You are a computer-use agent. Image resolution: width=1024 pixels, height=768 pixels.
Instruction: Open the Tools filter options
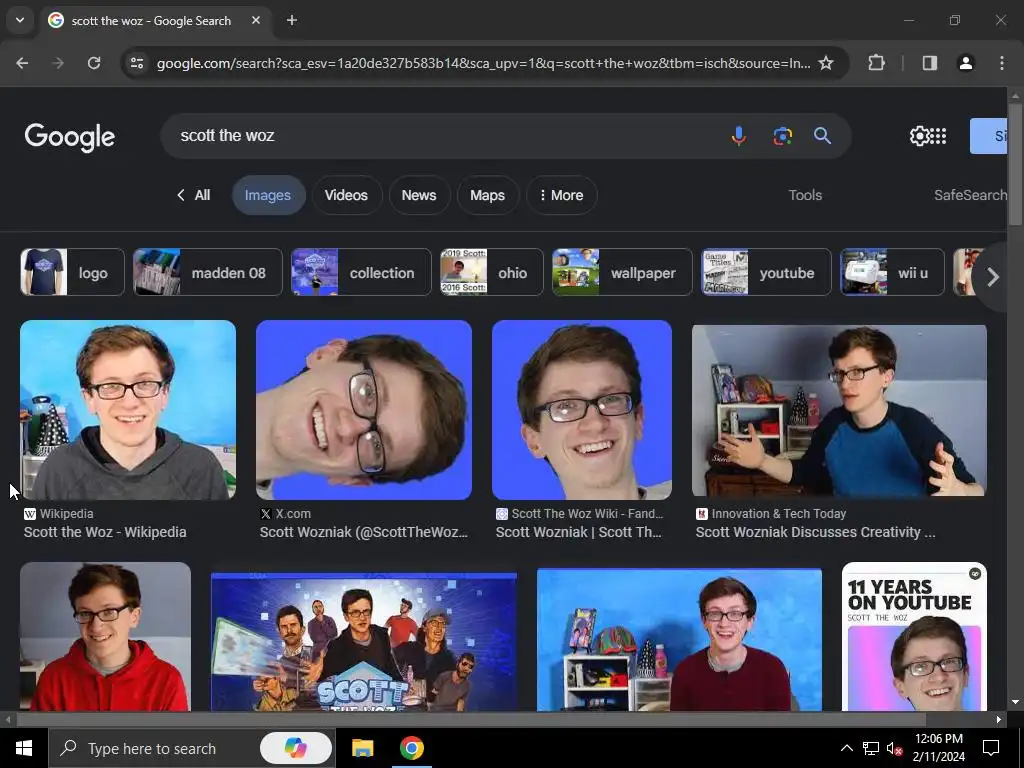[x=805, y=195]
